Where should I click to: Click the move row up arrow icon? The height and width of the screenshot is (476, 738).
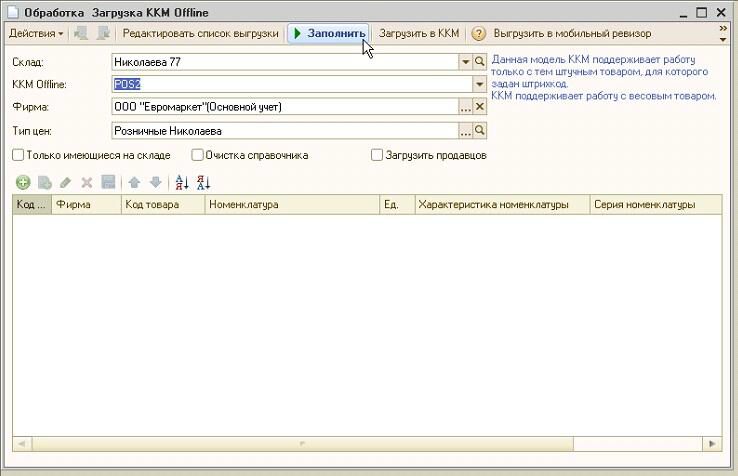[134, 182]
